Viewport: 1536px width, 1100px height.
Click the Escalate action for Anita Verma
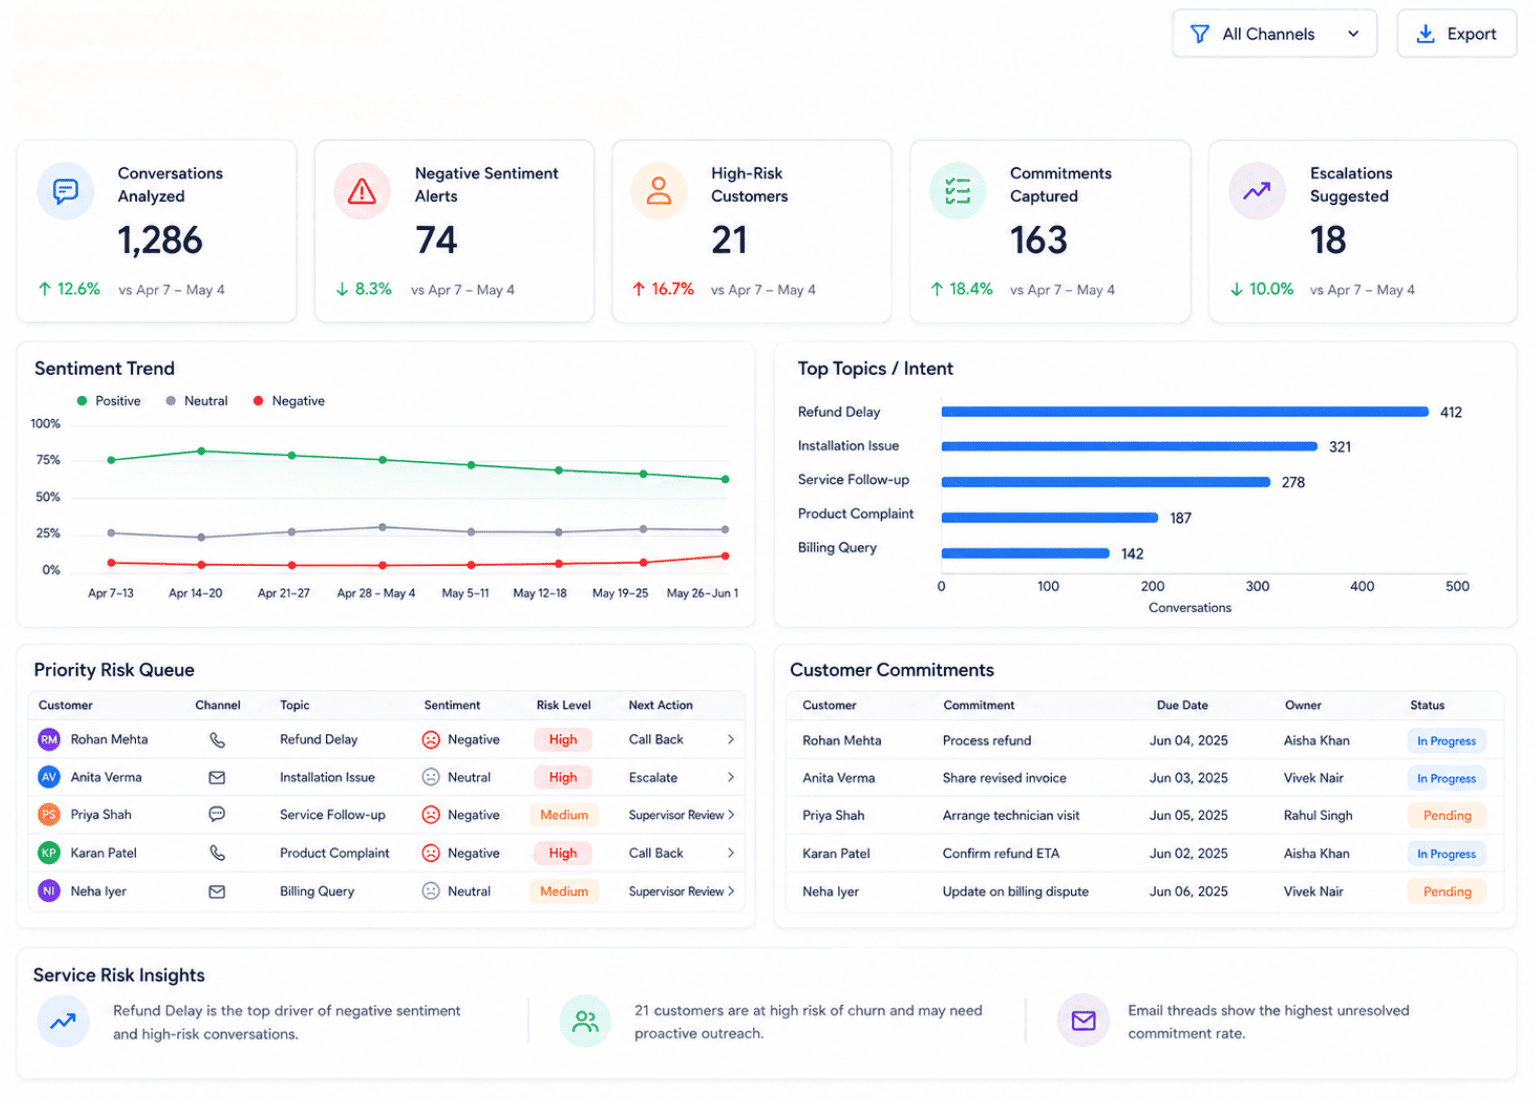(x=653, y=778)
